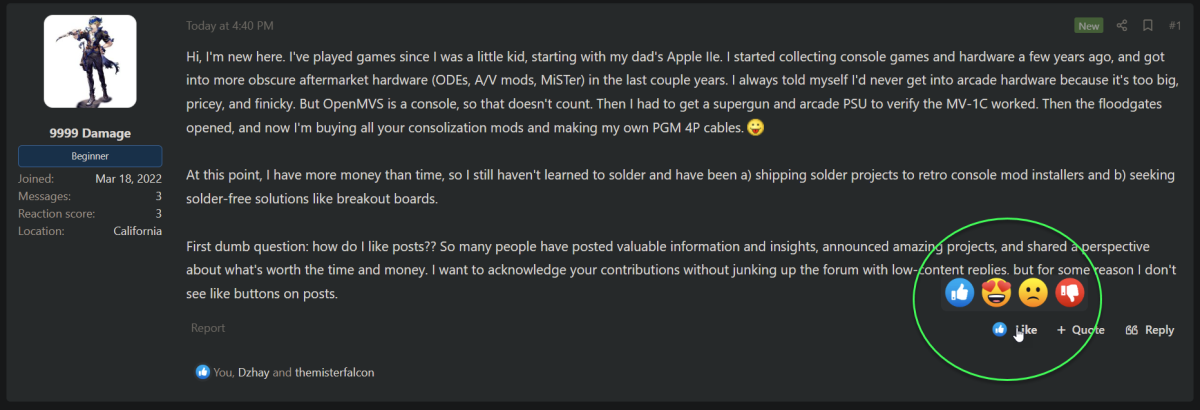
Task: Report this post via the Report link
Action: point(208,328)
